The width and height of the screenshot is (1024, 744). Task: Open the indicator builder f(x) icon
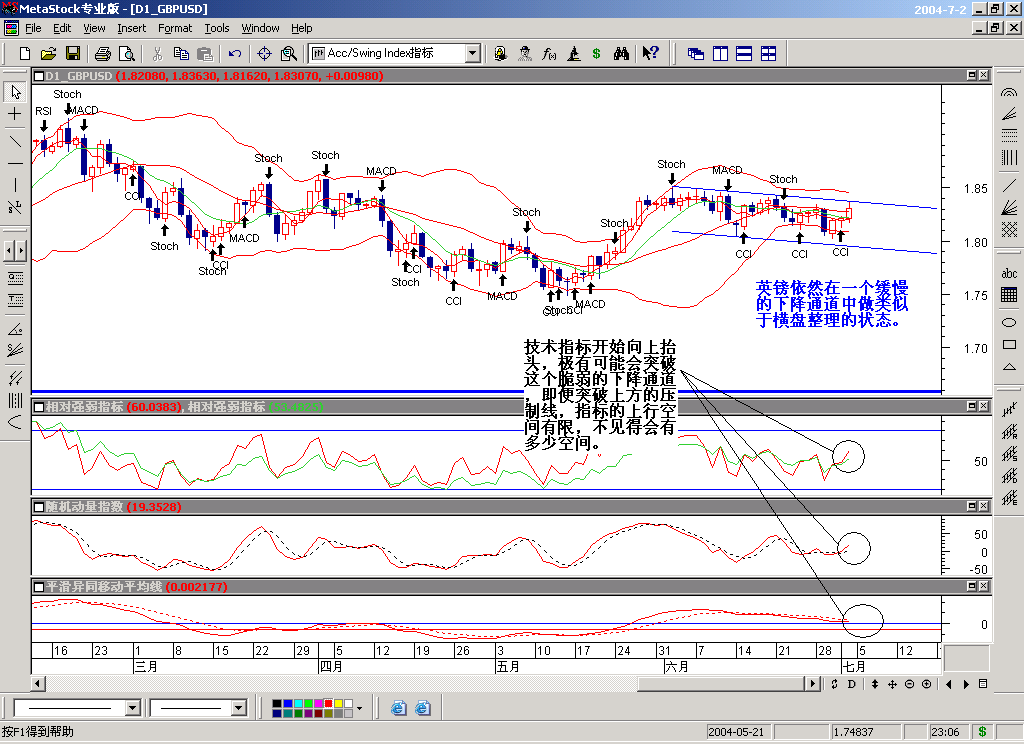pos(549,53)
